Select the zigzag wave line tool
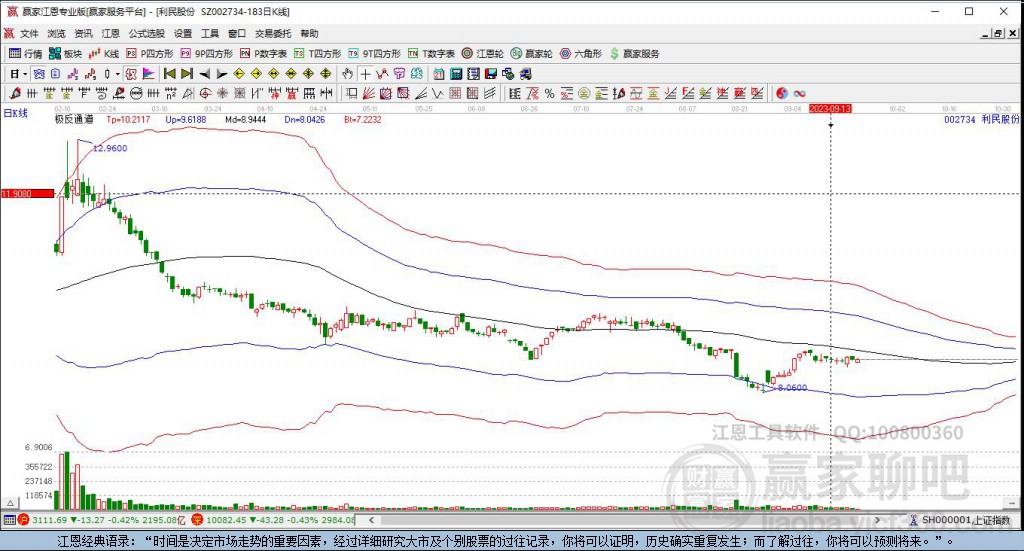This screenshot has width=1024, height=551. tap(437, 93)
